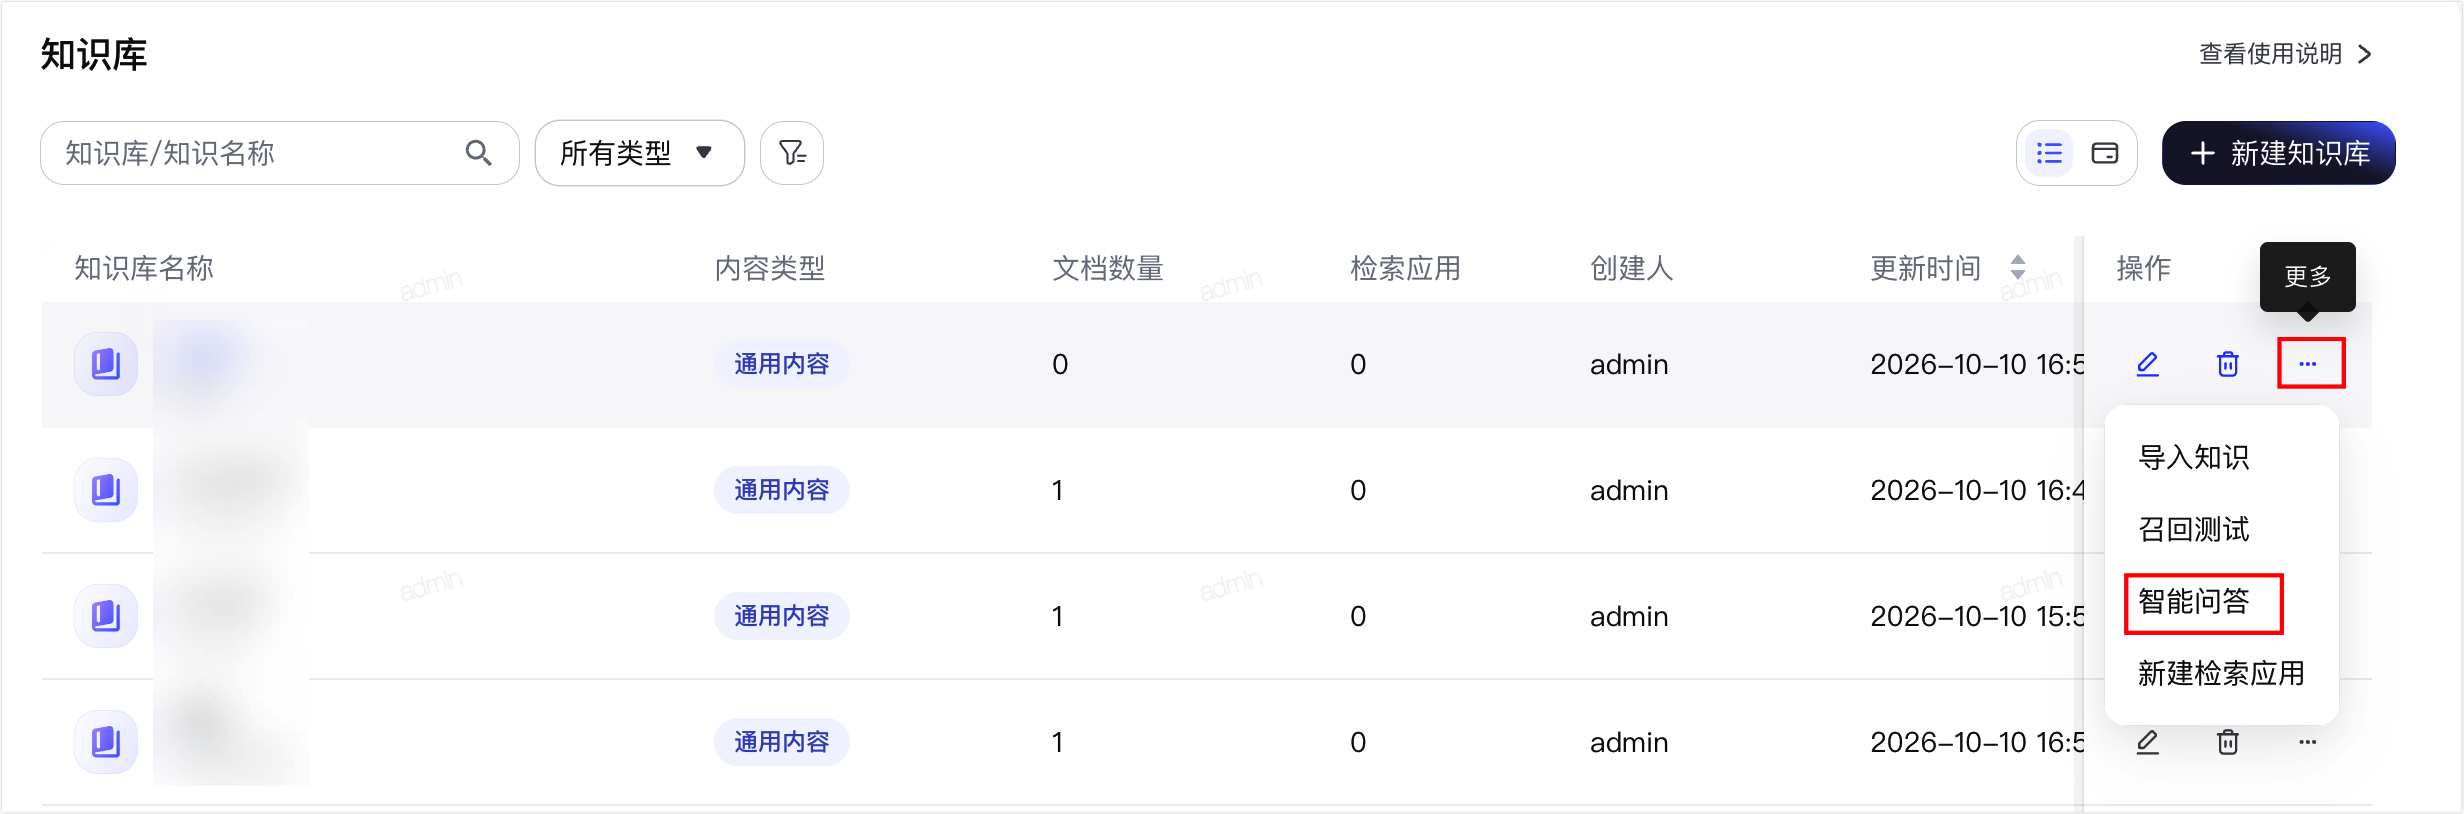Switch to list view layout

click(2049, 153)
